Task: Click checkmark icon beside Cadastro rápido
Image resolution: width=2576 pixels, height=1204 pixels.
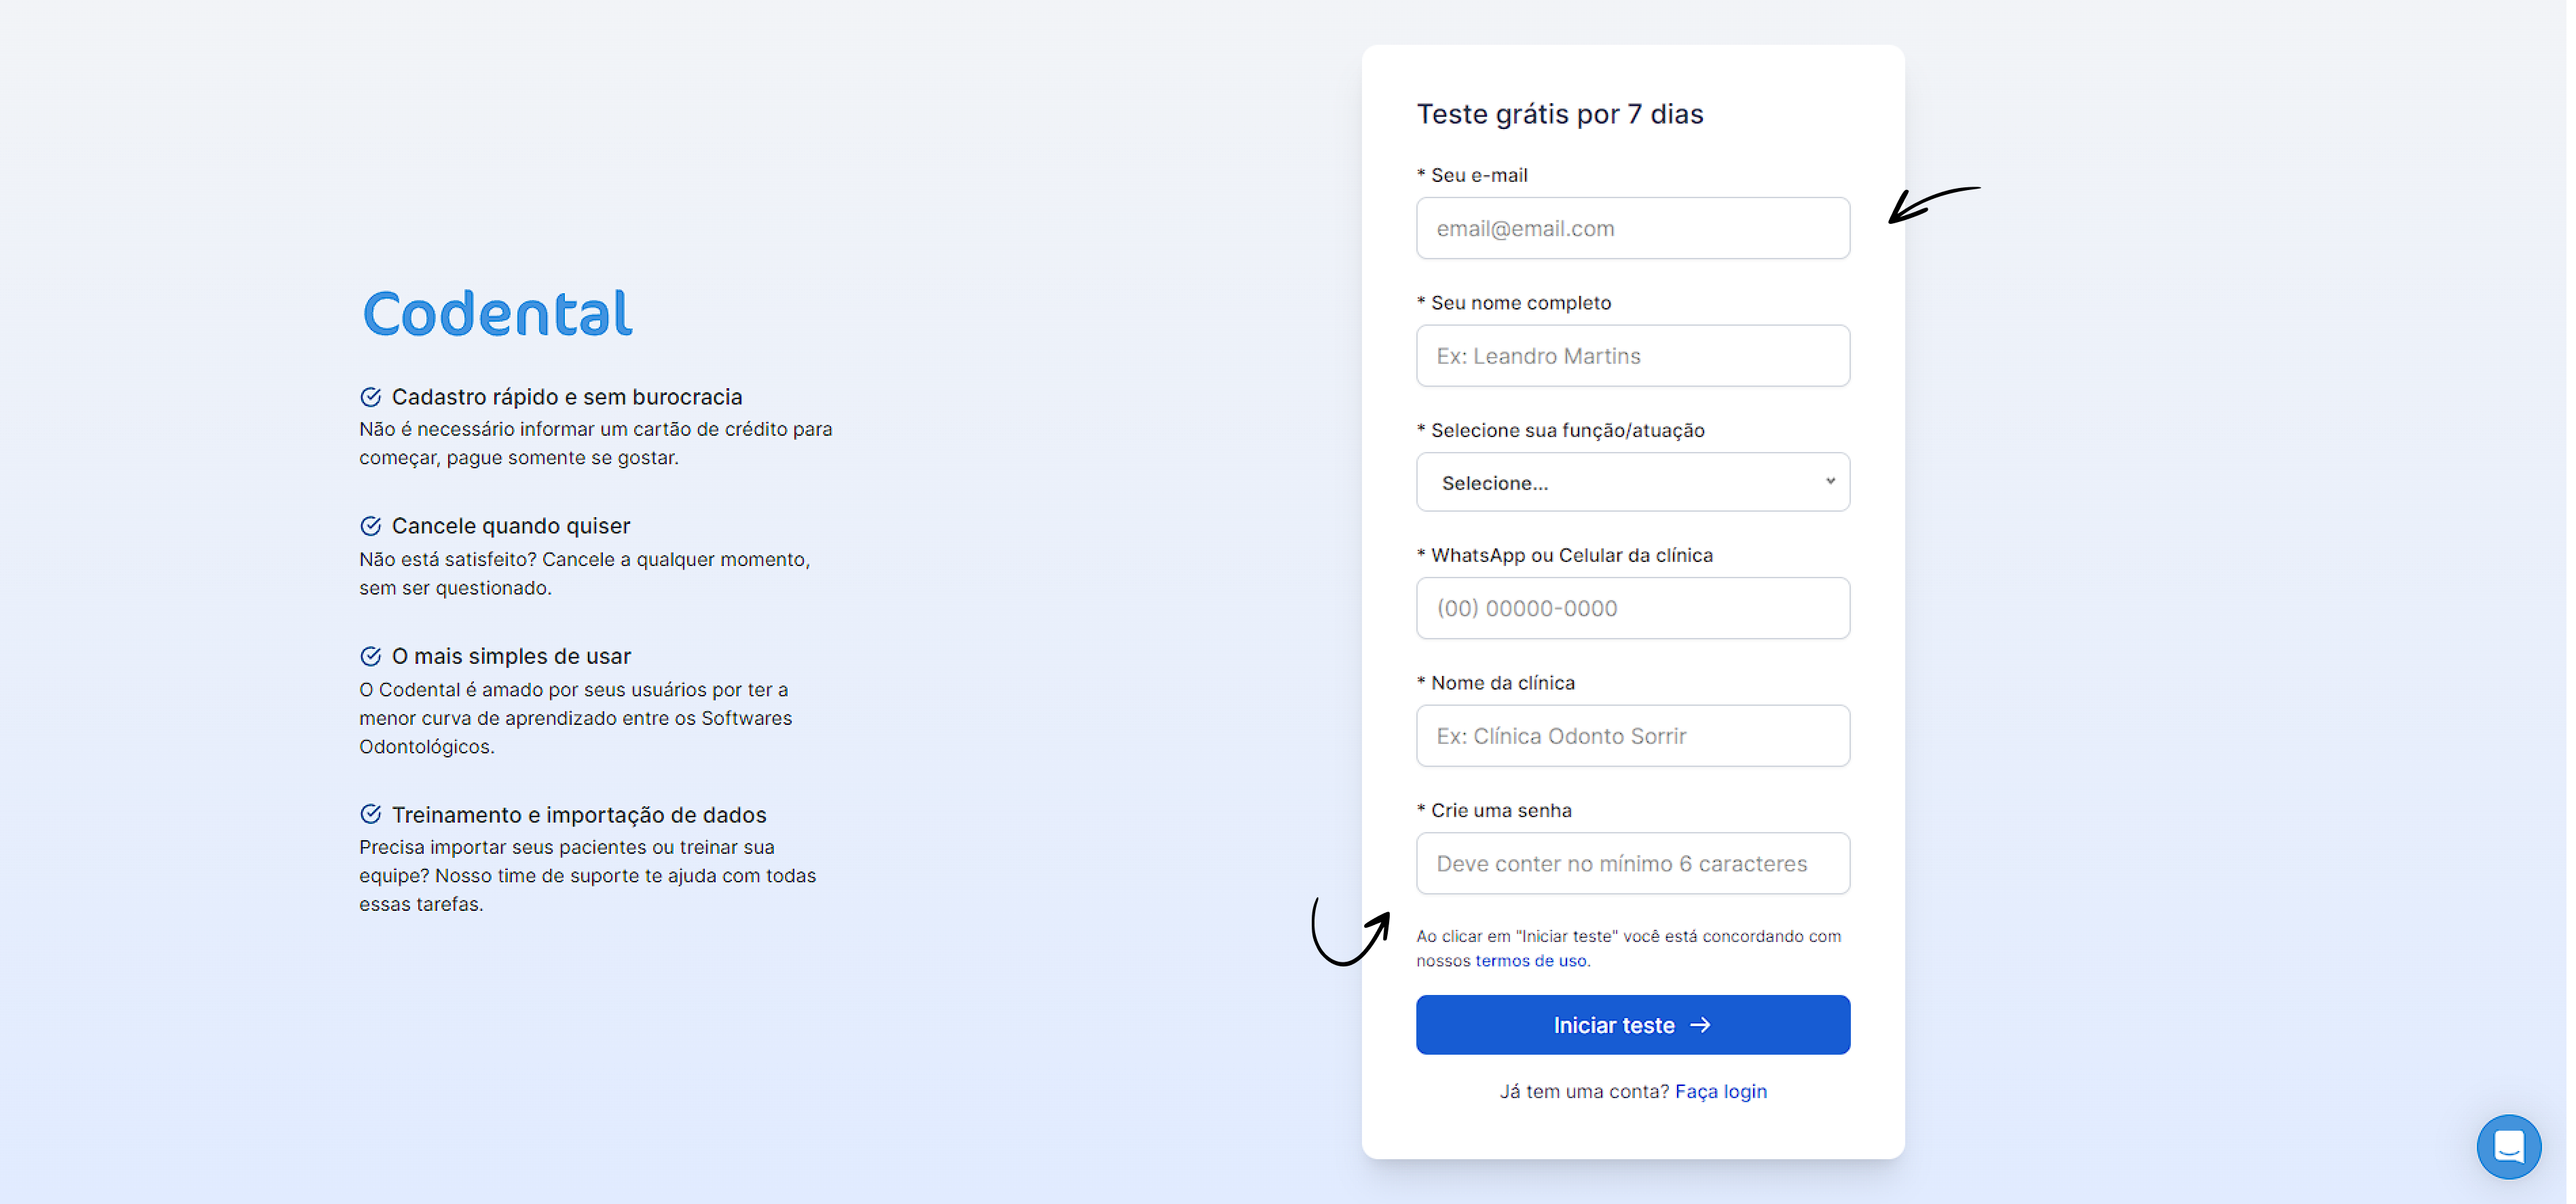Action: 370,397
